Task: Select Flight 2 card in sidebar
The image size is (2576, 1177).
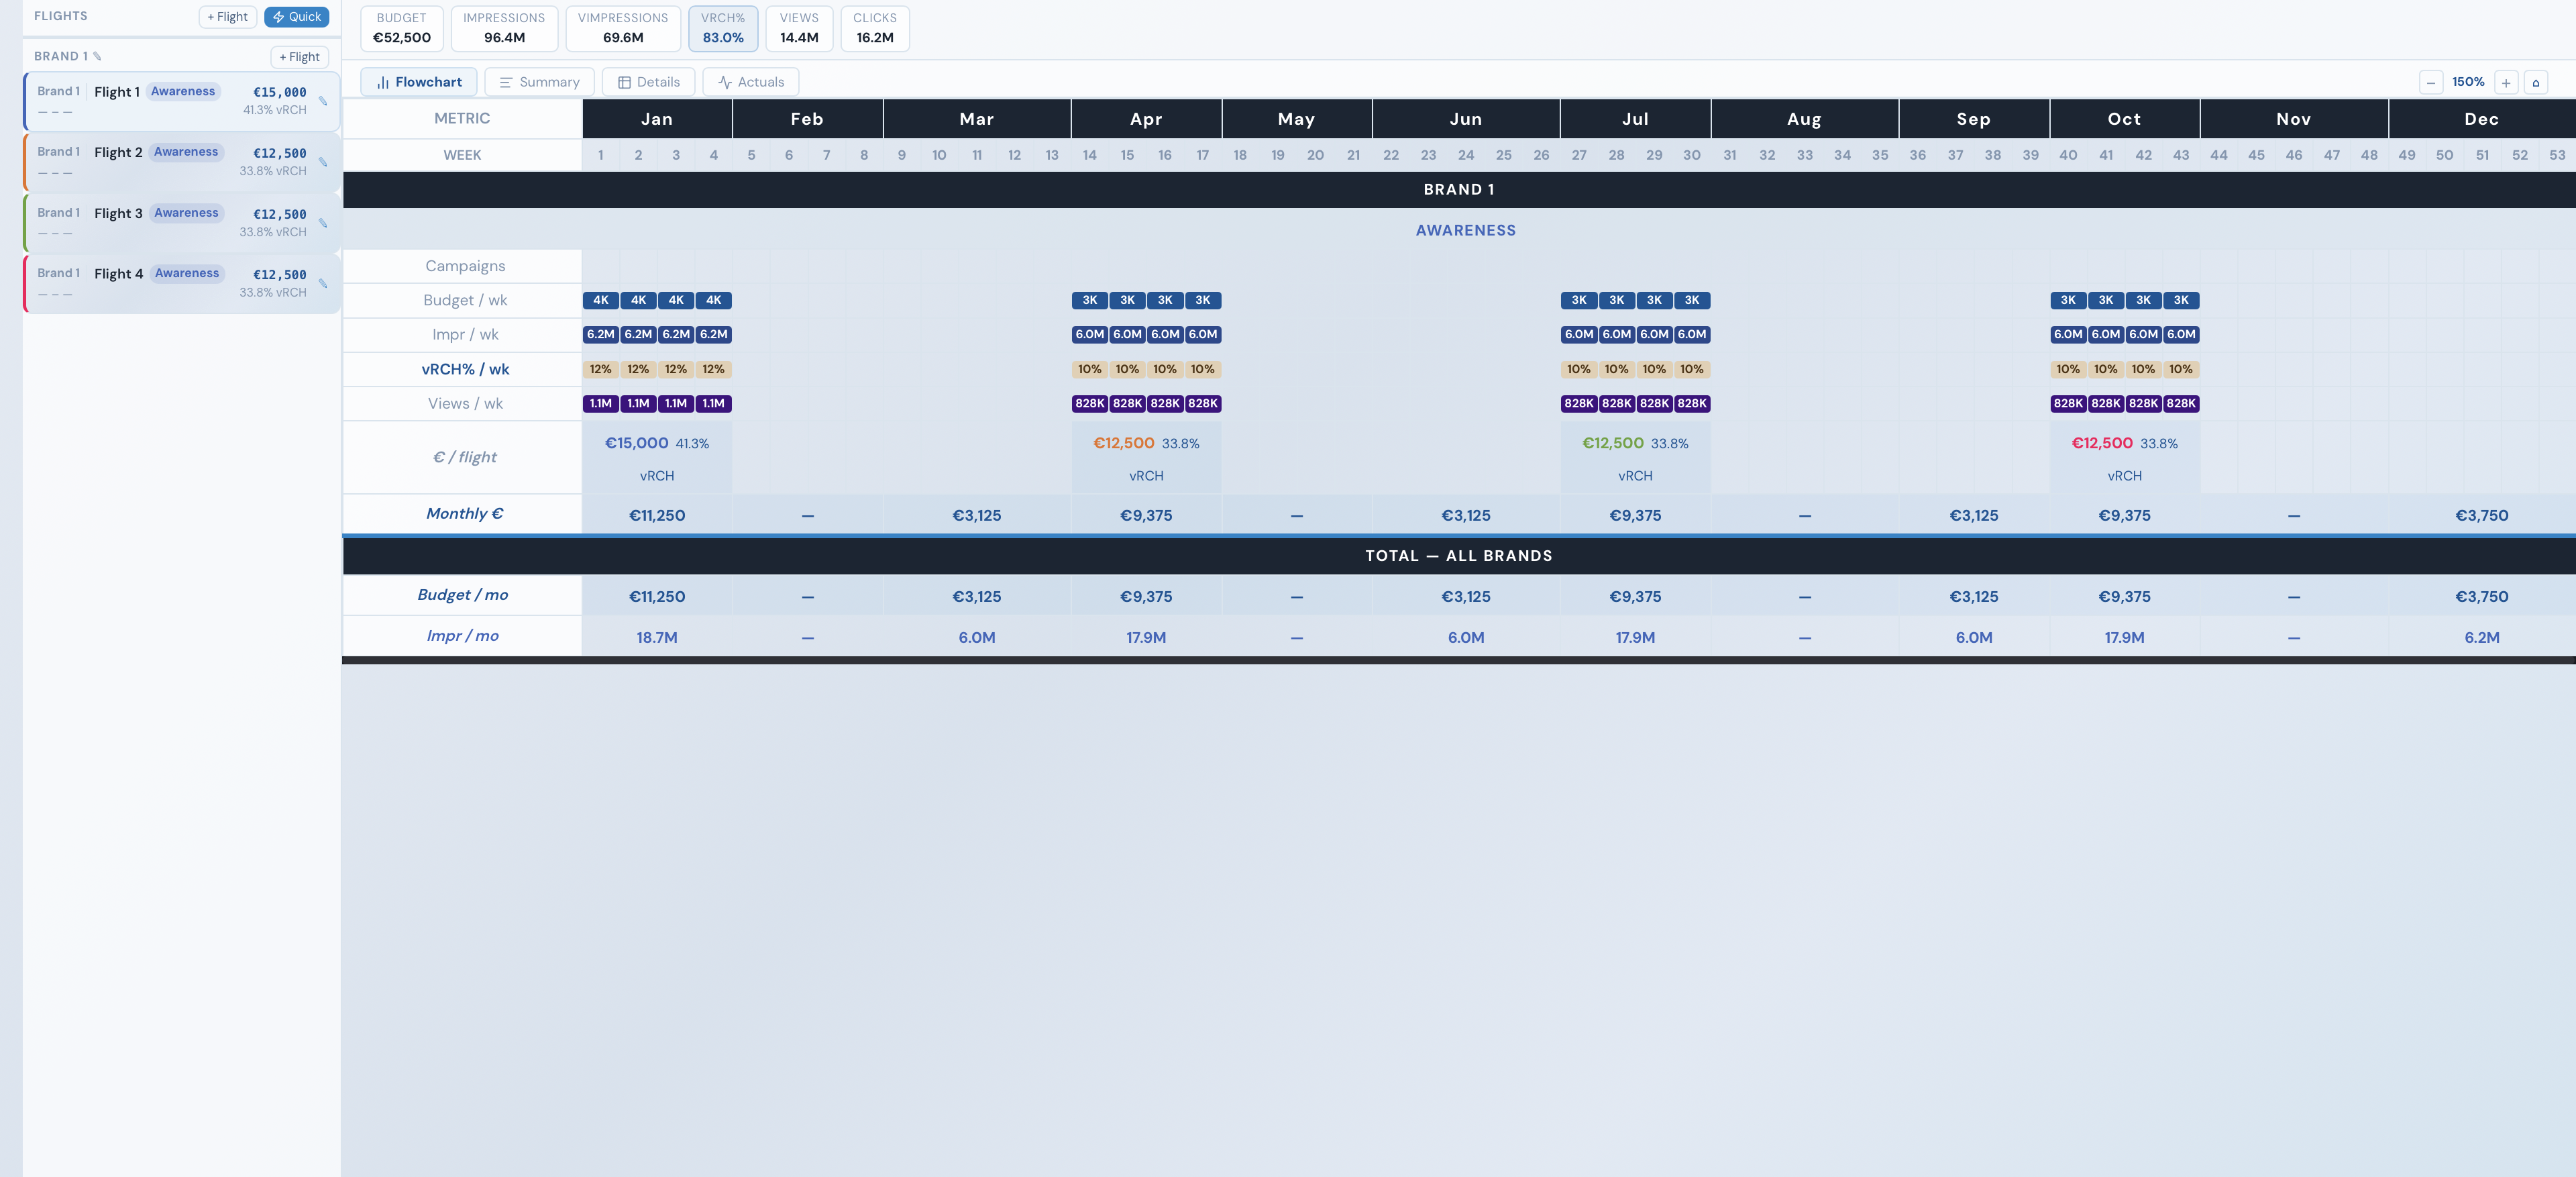Action: pyautogui.click(x=182, y=162)
